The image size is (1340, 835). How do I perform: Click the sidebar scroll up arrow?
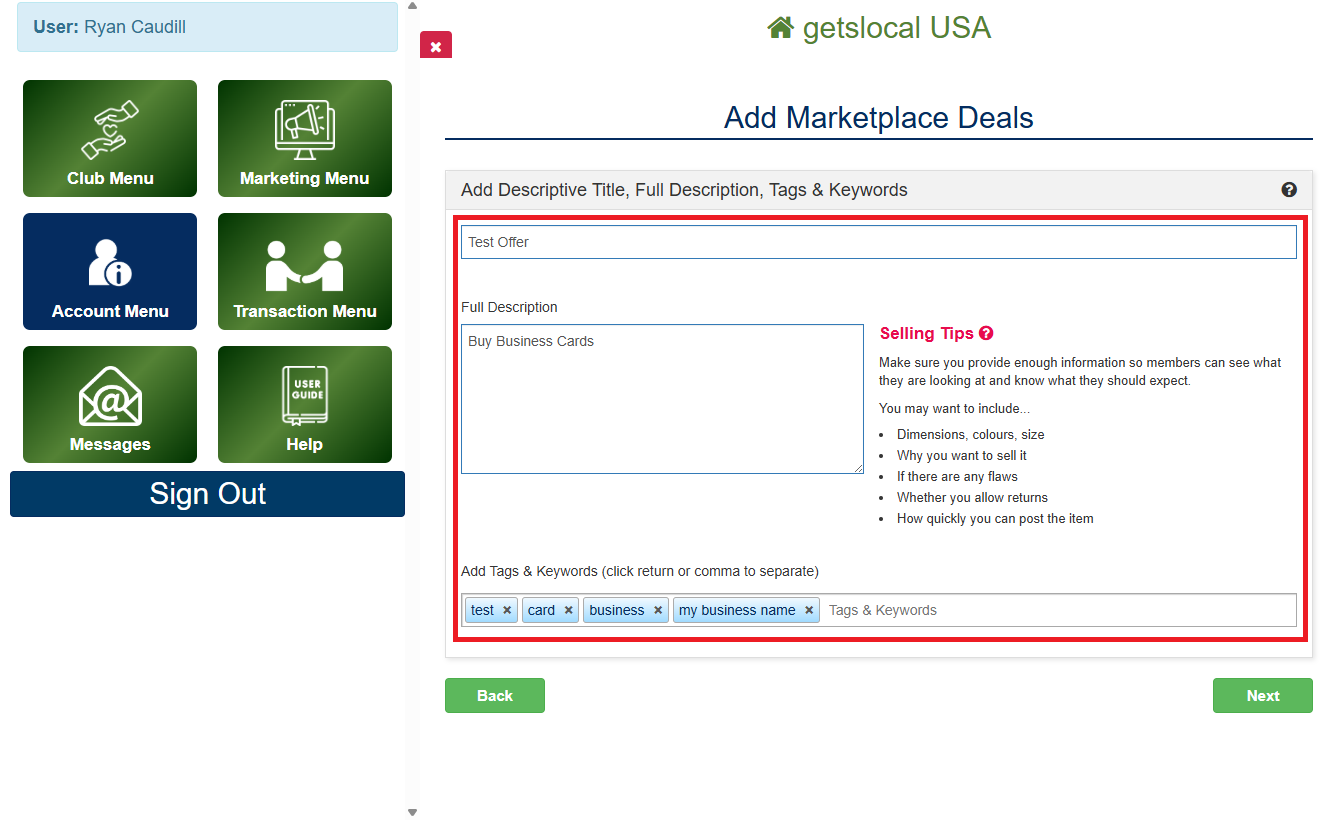pos(412,6)
